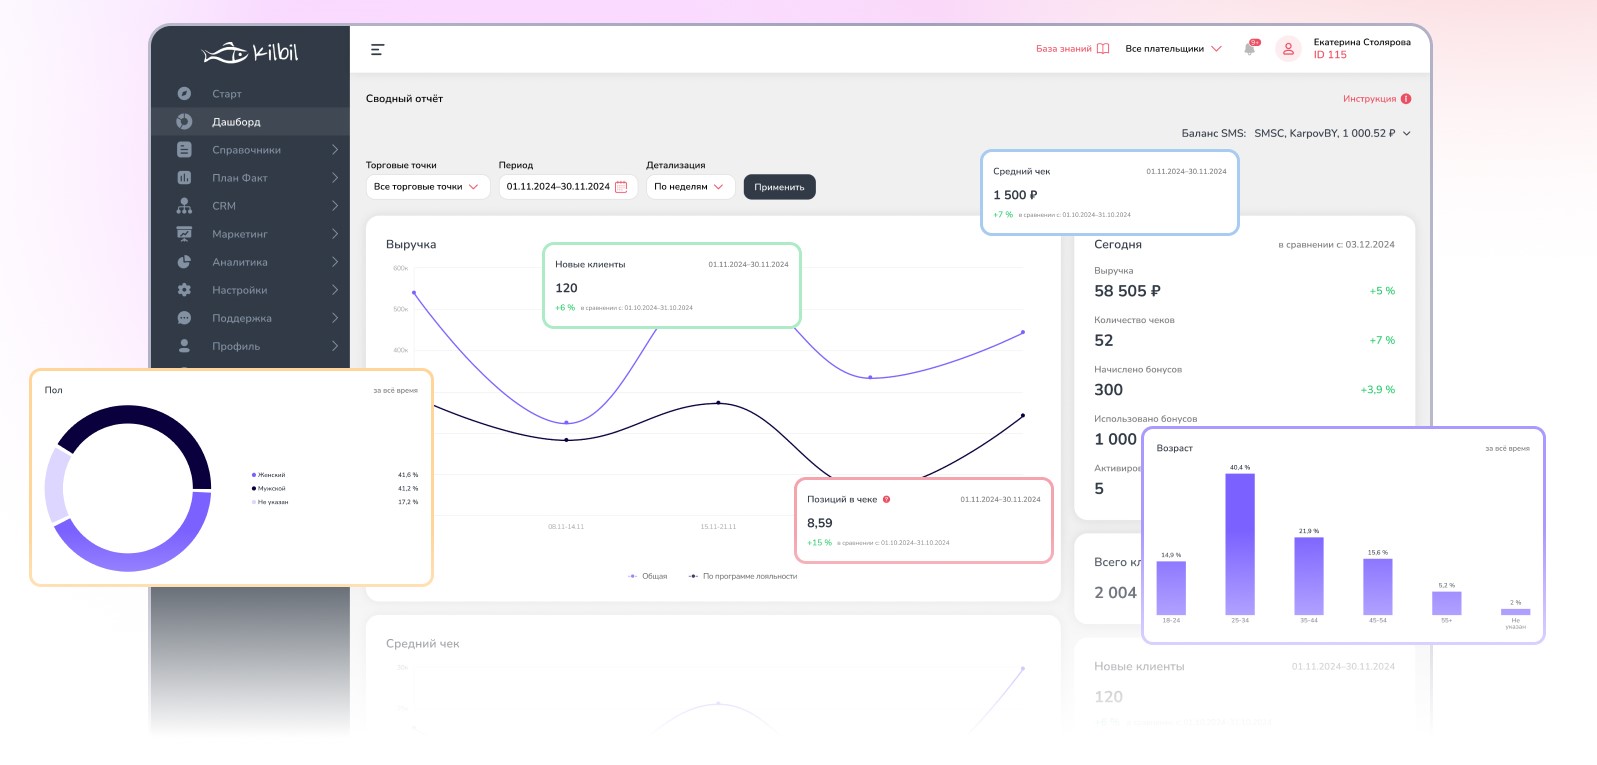Click the Настройки gear icon
Screen dimensions: 1597x765
(184, 289)
